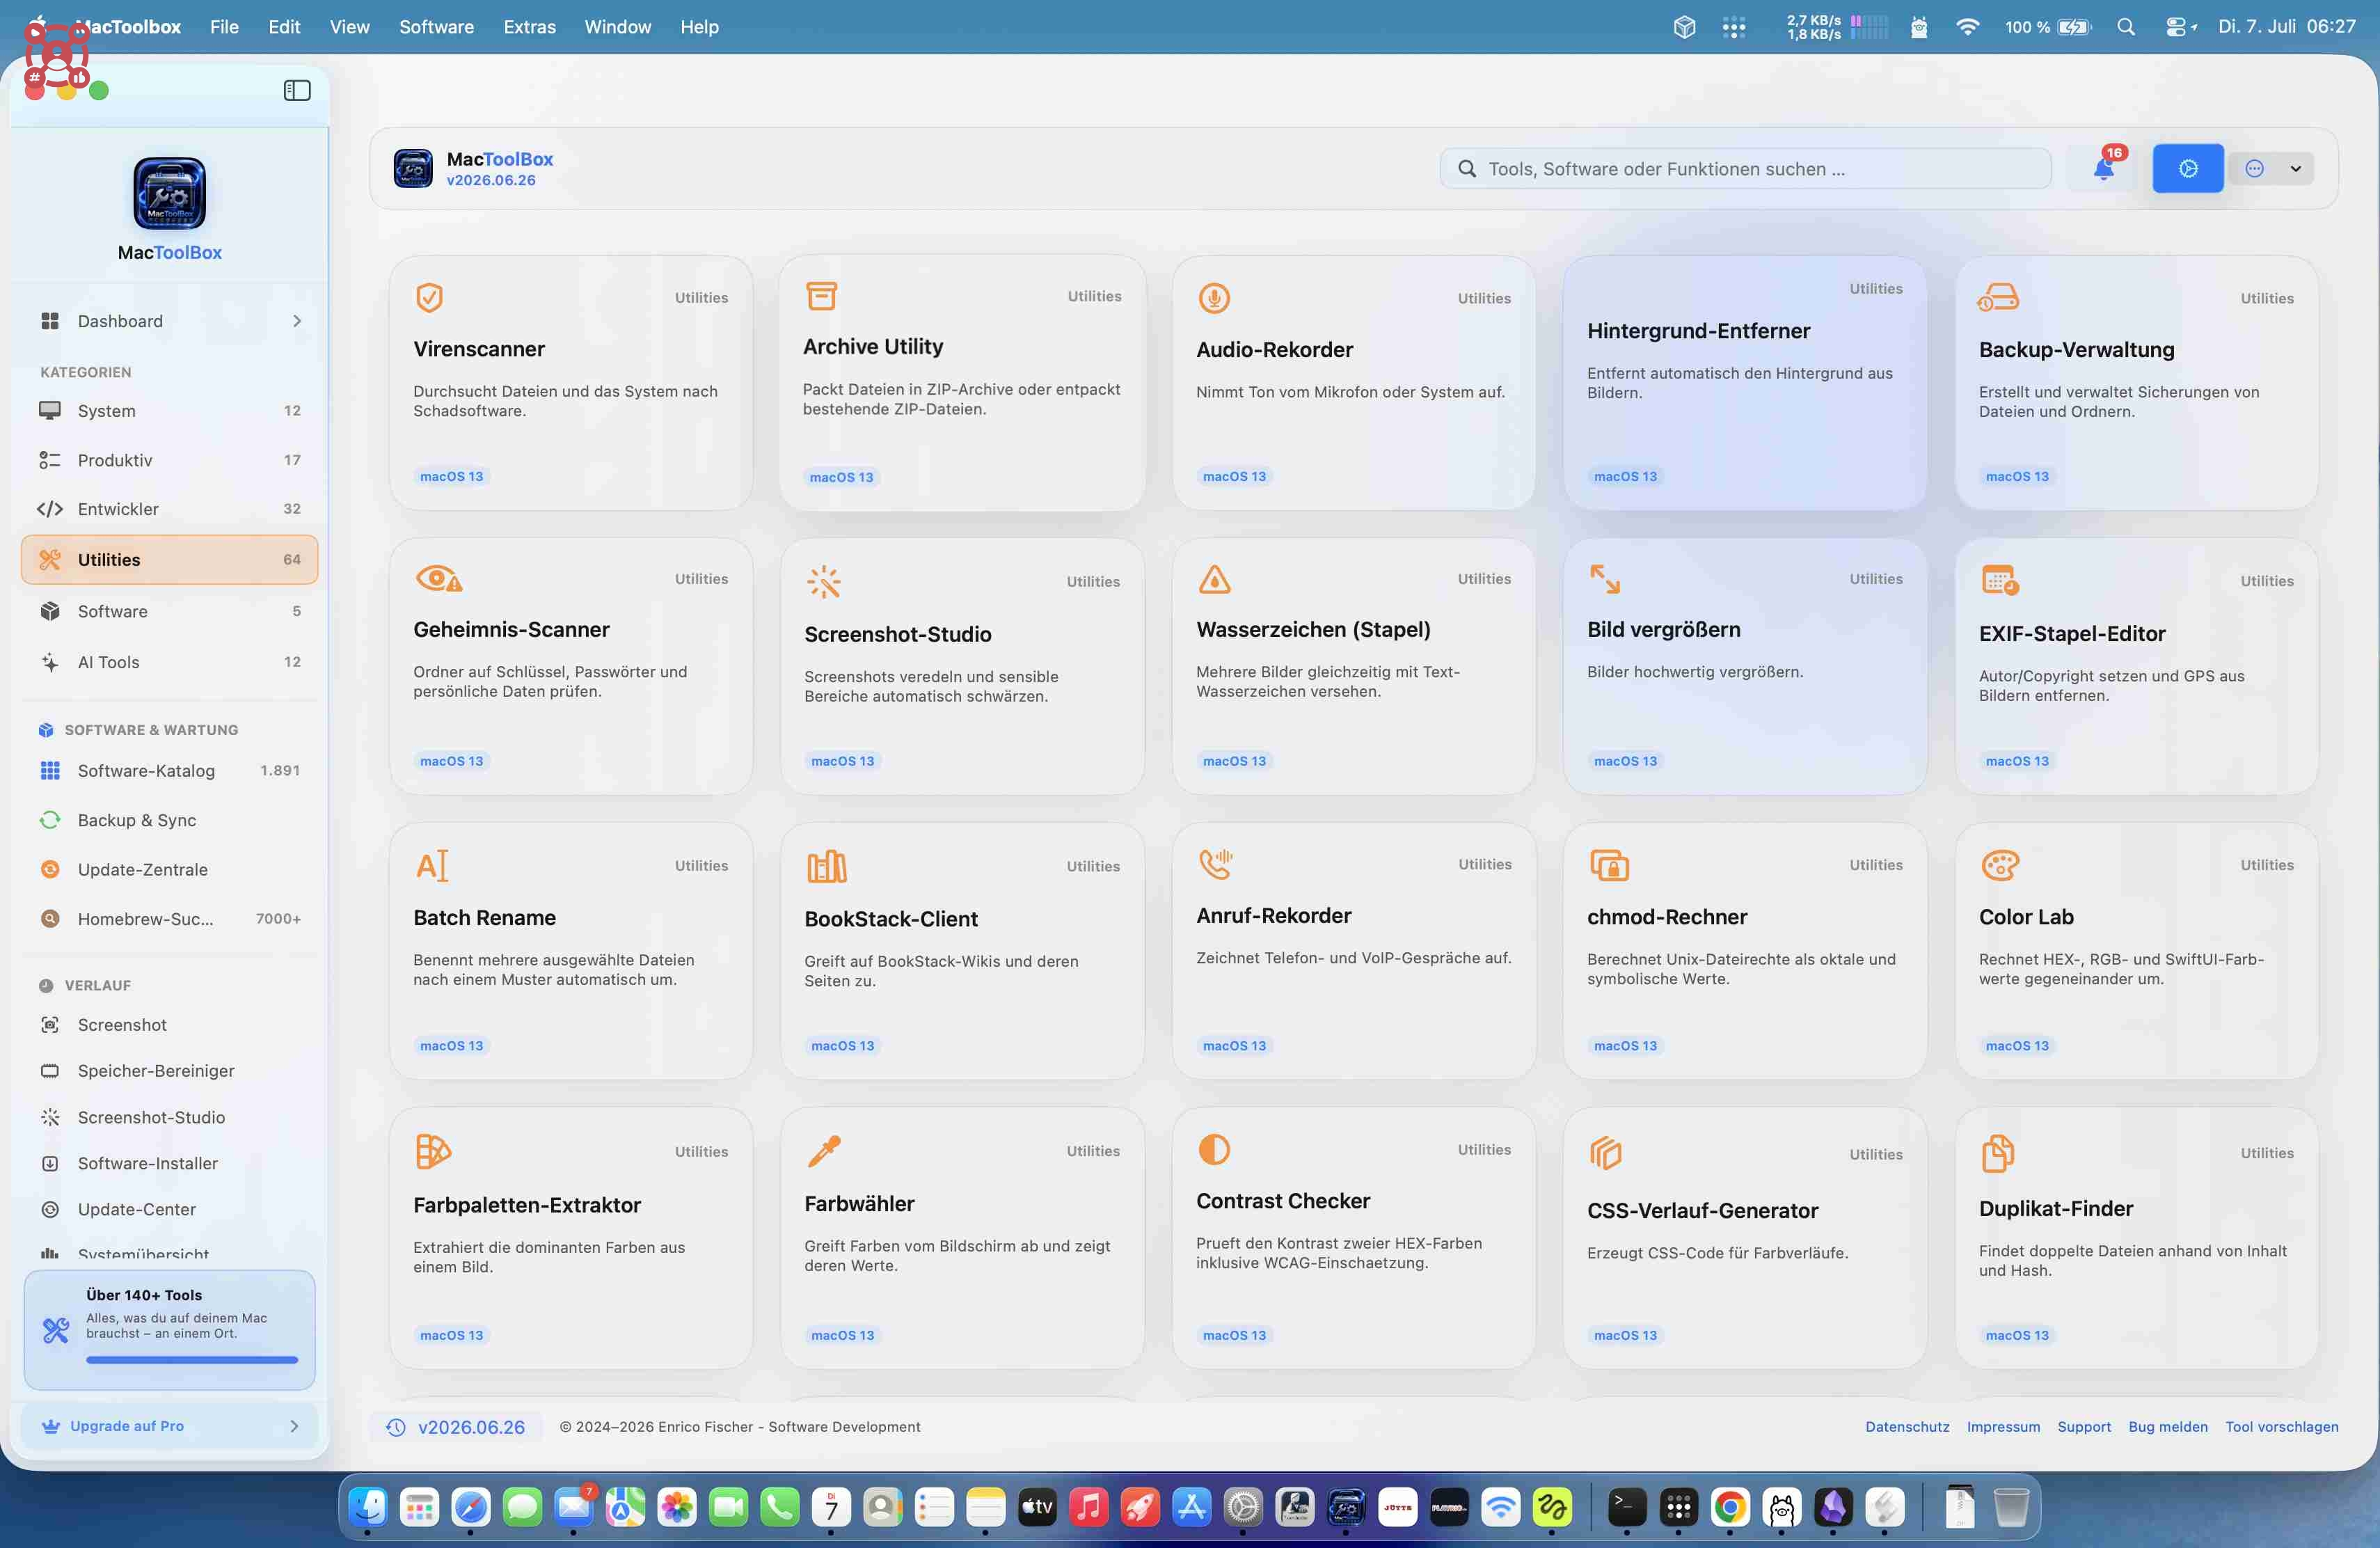This screenshot has width=2380, height=1548.
Task: Click the Batch Rename text-cursor icon
Action: click(432, 865)
